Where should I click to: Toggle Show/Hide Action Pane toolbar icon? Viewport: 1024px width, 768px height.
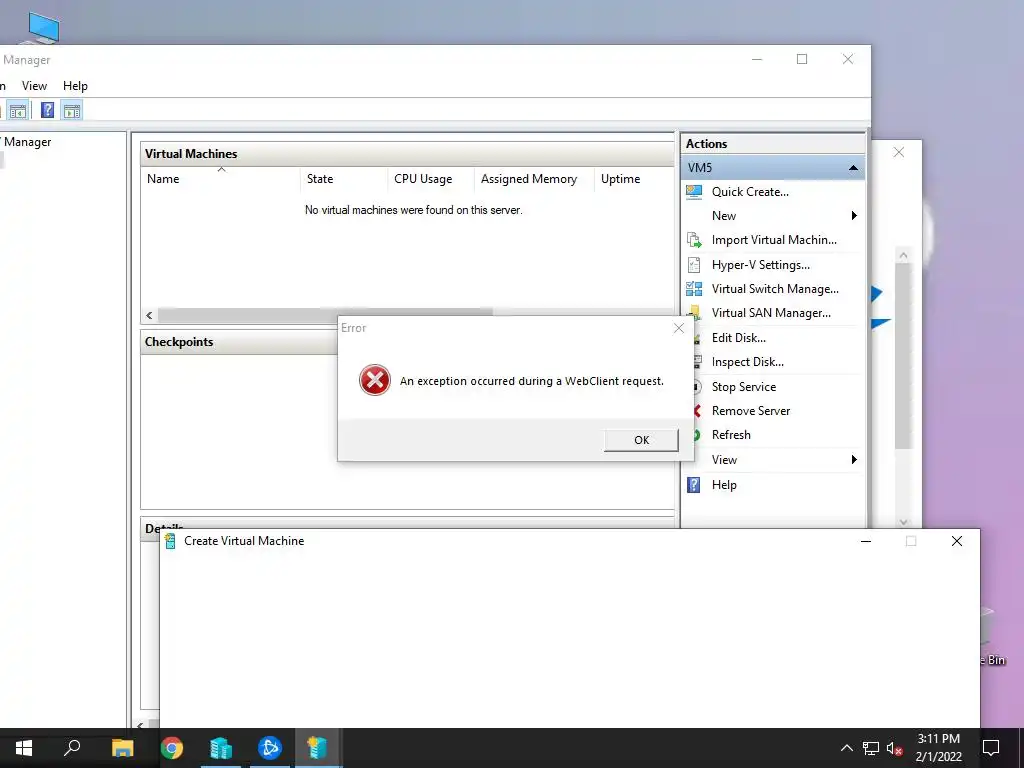pos(72,110)
